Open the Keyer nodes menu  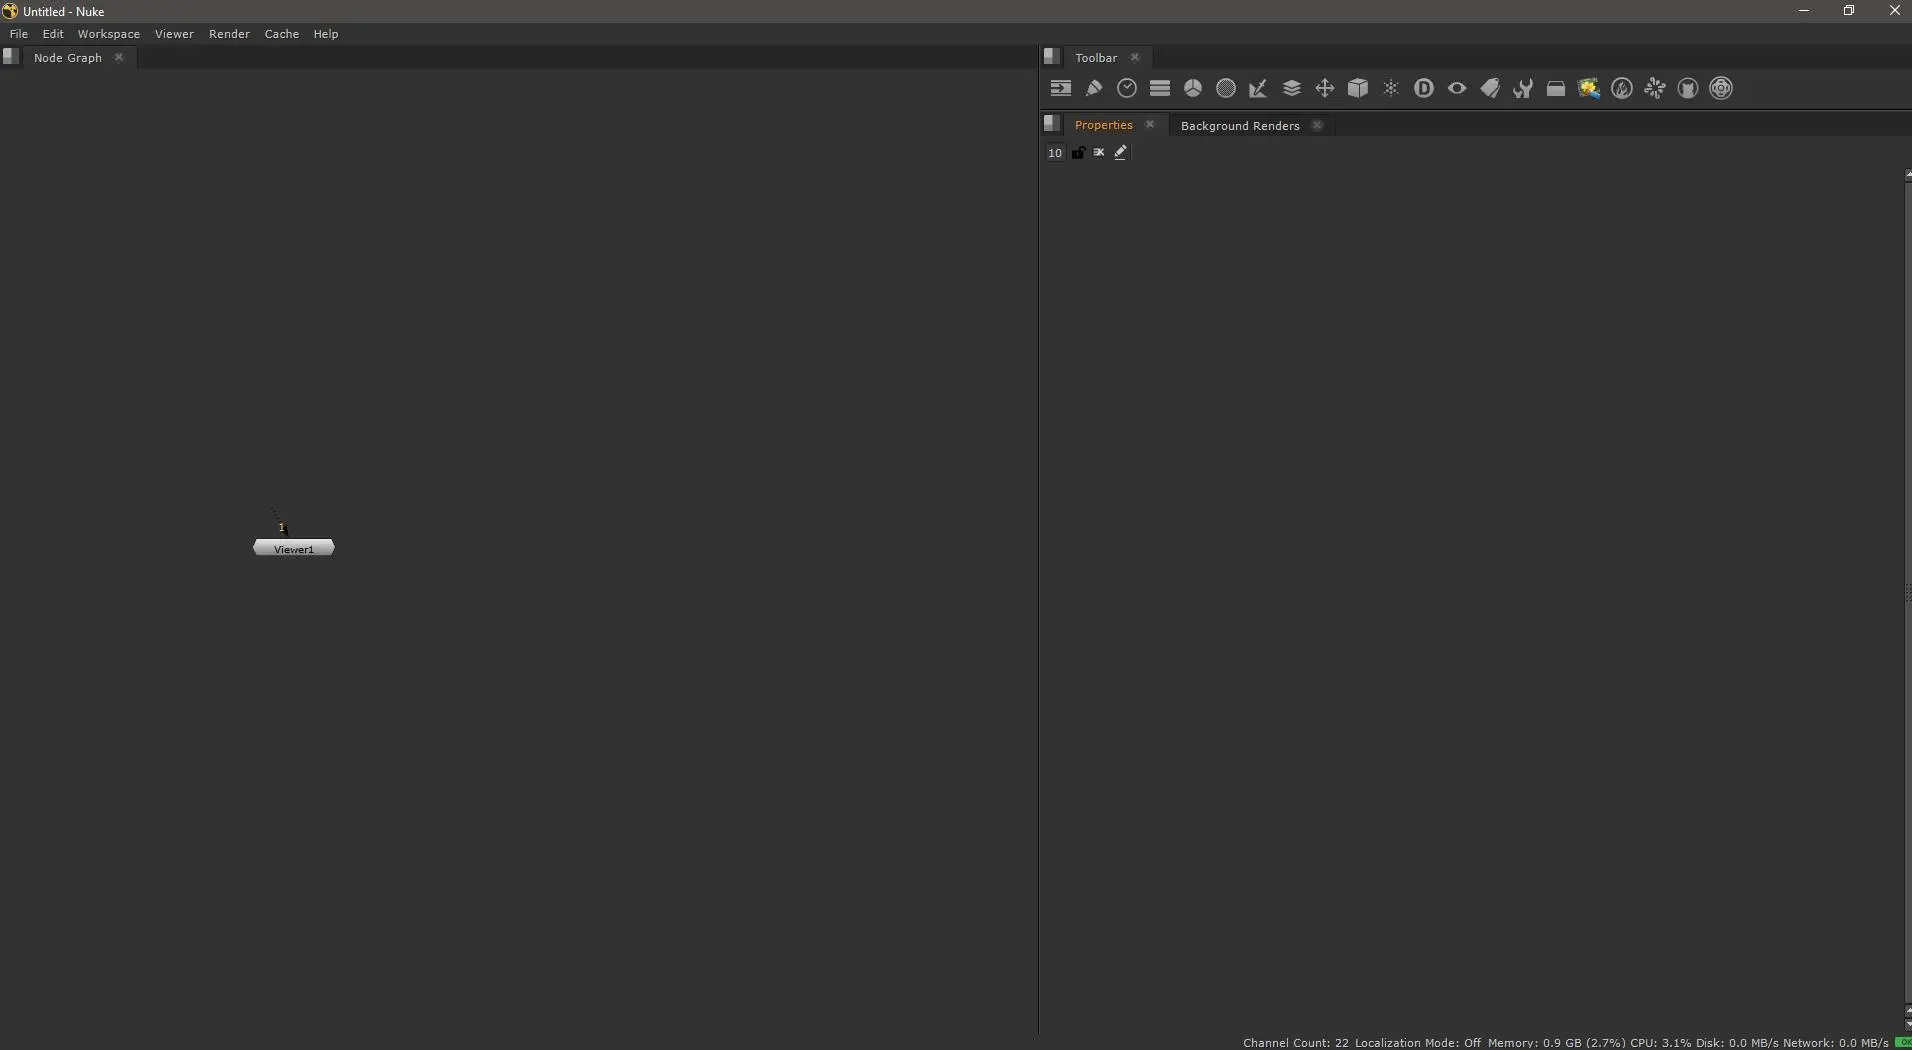tap(1259, 89)
